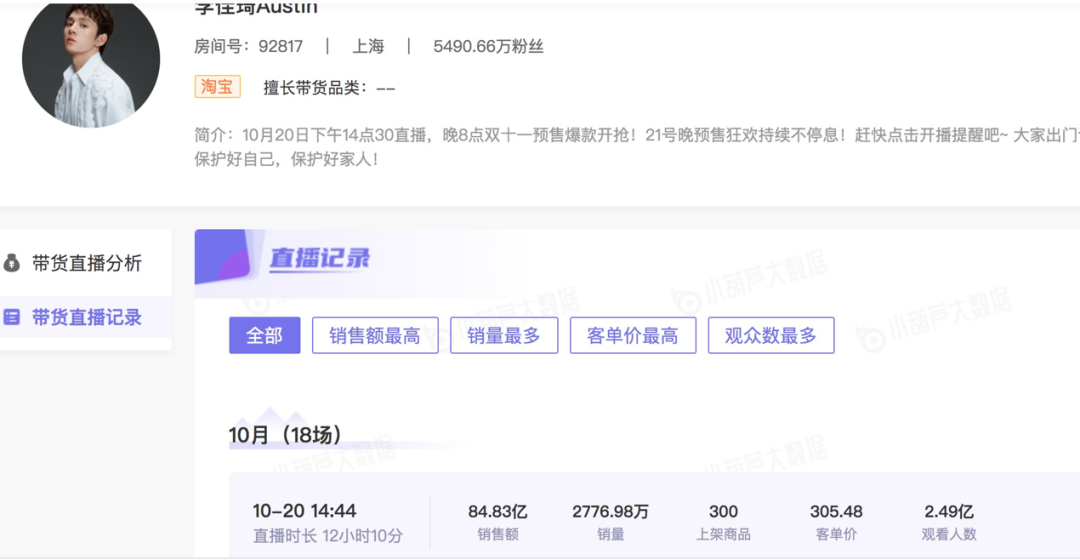Open the 10-20 14:44 livestream record

[x=304, y=511]
